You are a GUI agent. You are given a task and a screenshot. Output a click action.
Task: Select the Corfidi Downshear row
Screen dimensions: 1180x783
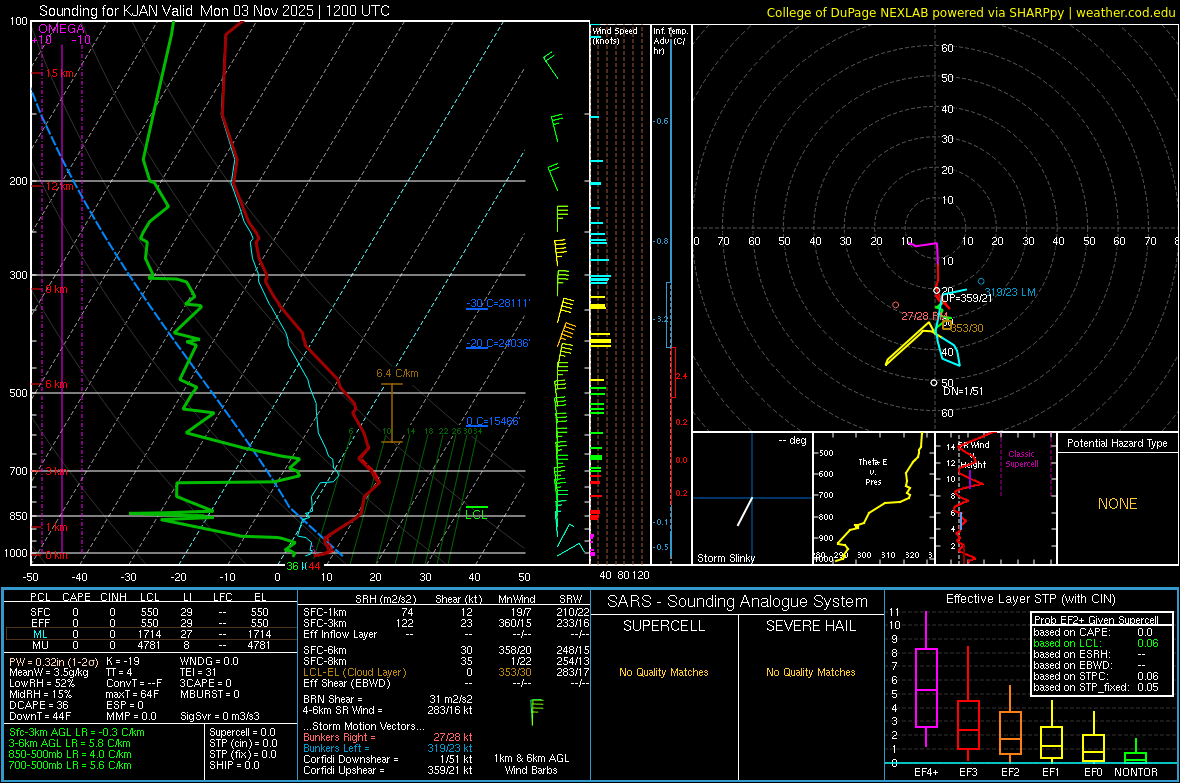(x=388, y=759)
